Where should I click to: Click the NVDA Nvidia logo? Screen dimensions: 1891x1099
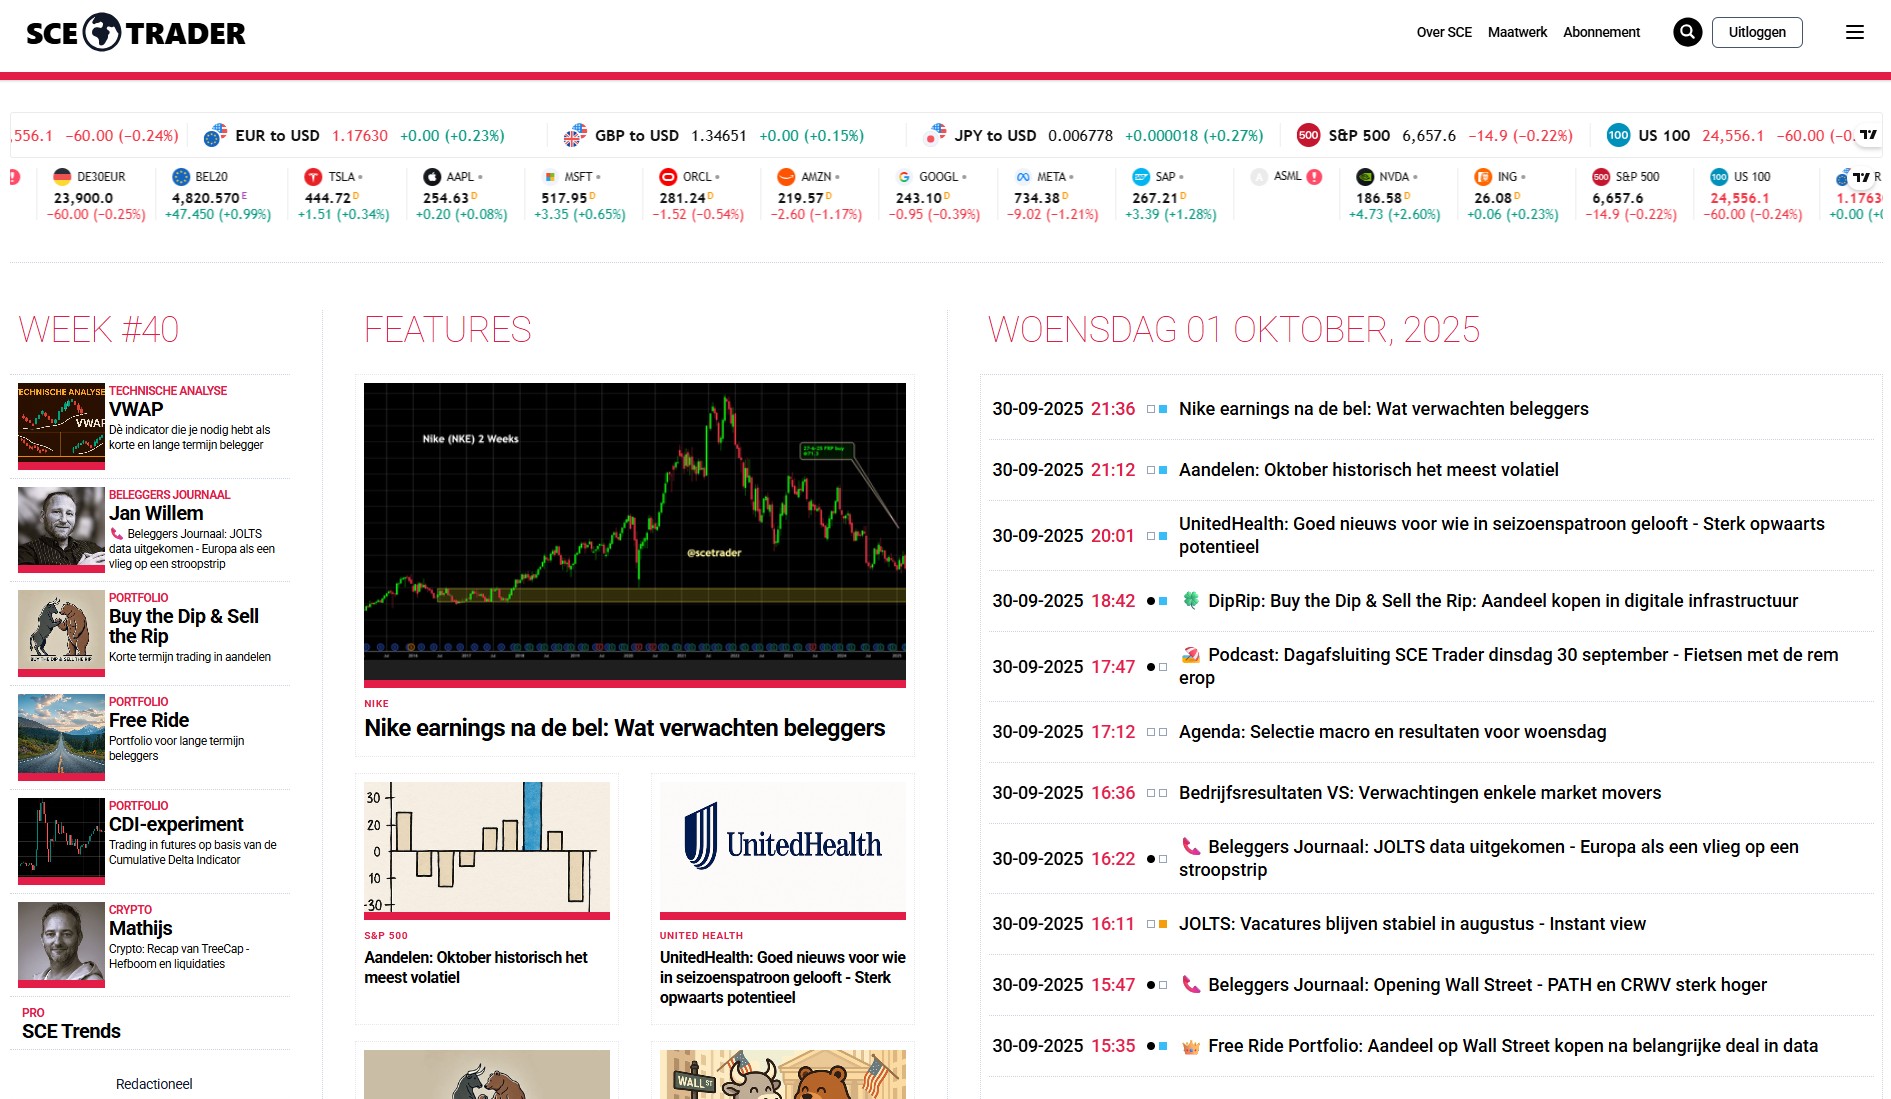click(1365, 177)
